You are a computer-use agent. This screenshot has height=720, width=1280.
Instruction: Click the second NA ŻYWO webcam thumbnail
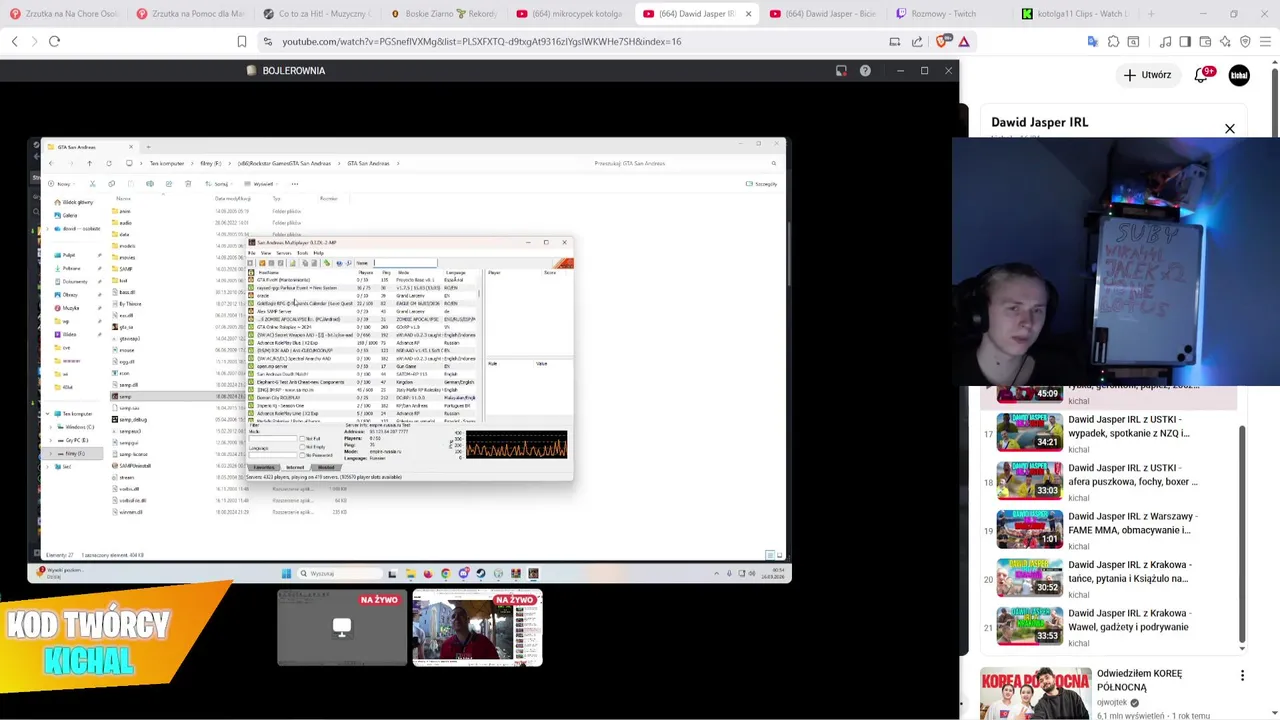click(x=477, y=628)
